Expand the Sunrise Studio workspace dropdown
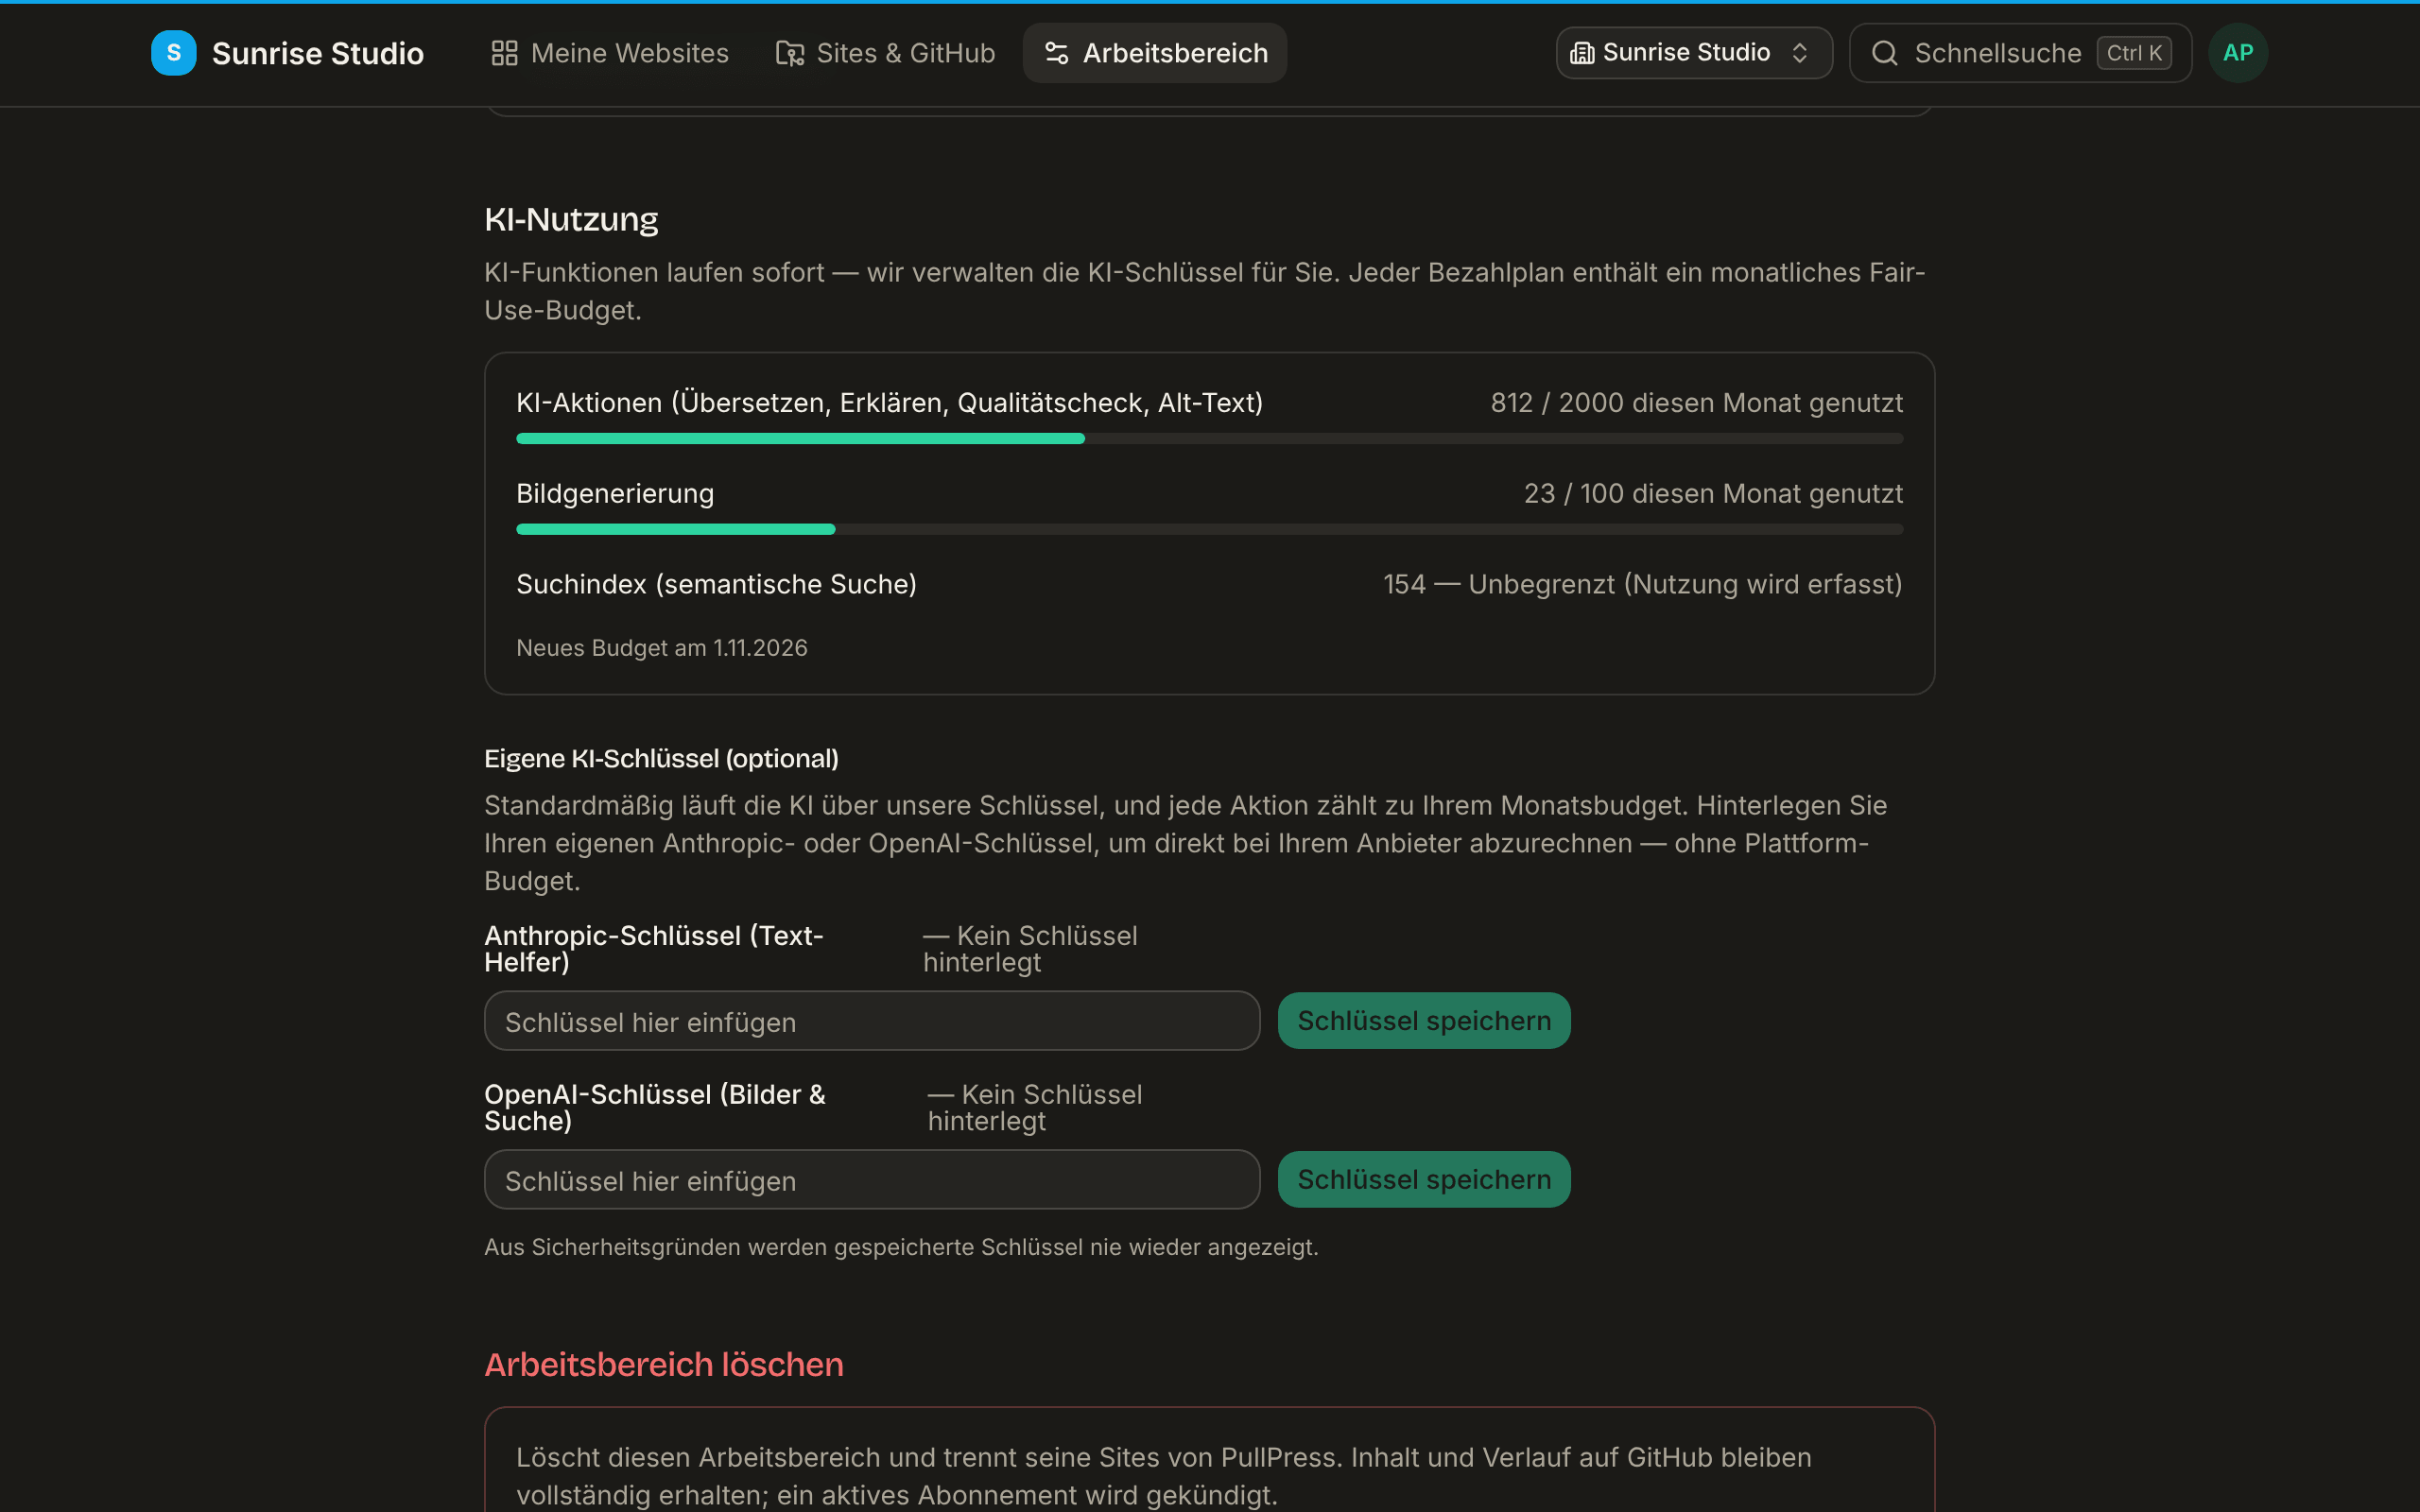Image resolution: width=2420 pixels, height=1512 pixels. pyautogui.click(x=1694, y=53)
